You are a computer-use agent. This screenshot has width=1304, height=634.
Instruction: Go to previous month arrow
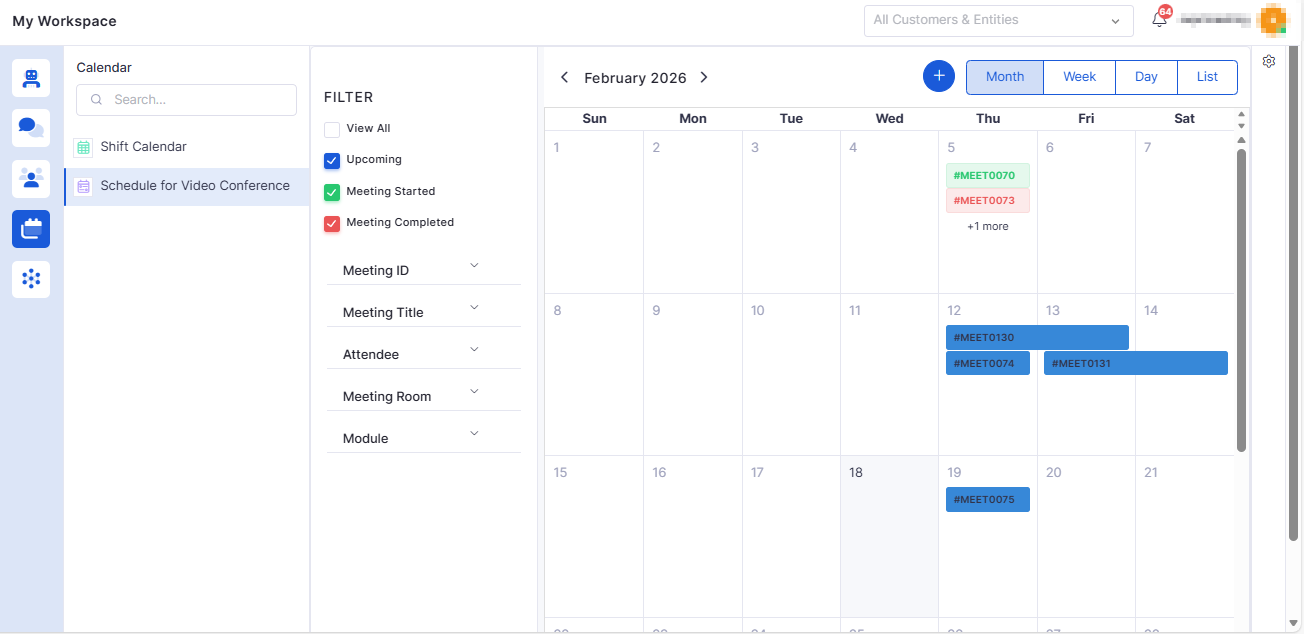coord(564,77)
